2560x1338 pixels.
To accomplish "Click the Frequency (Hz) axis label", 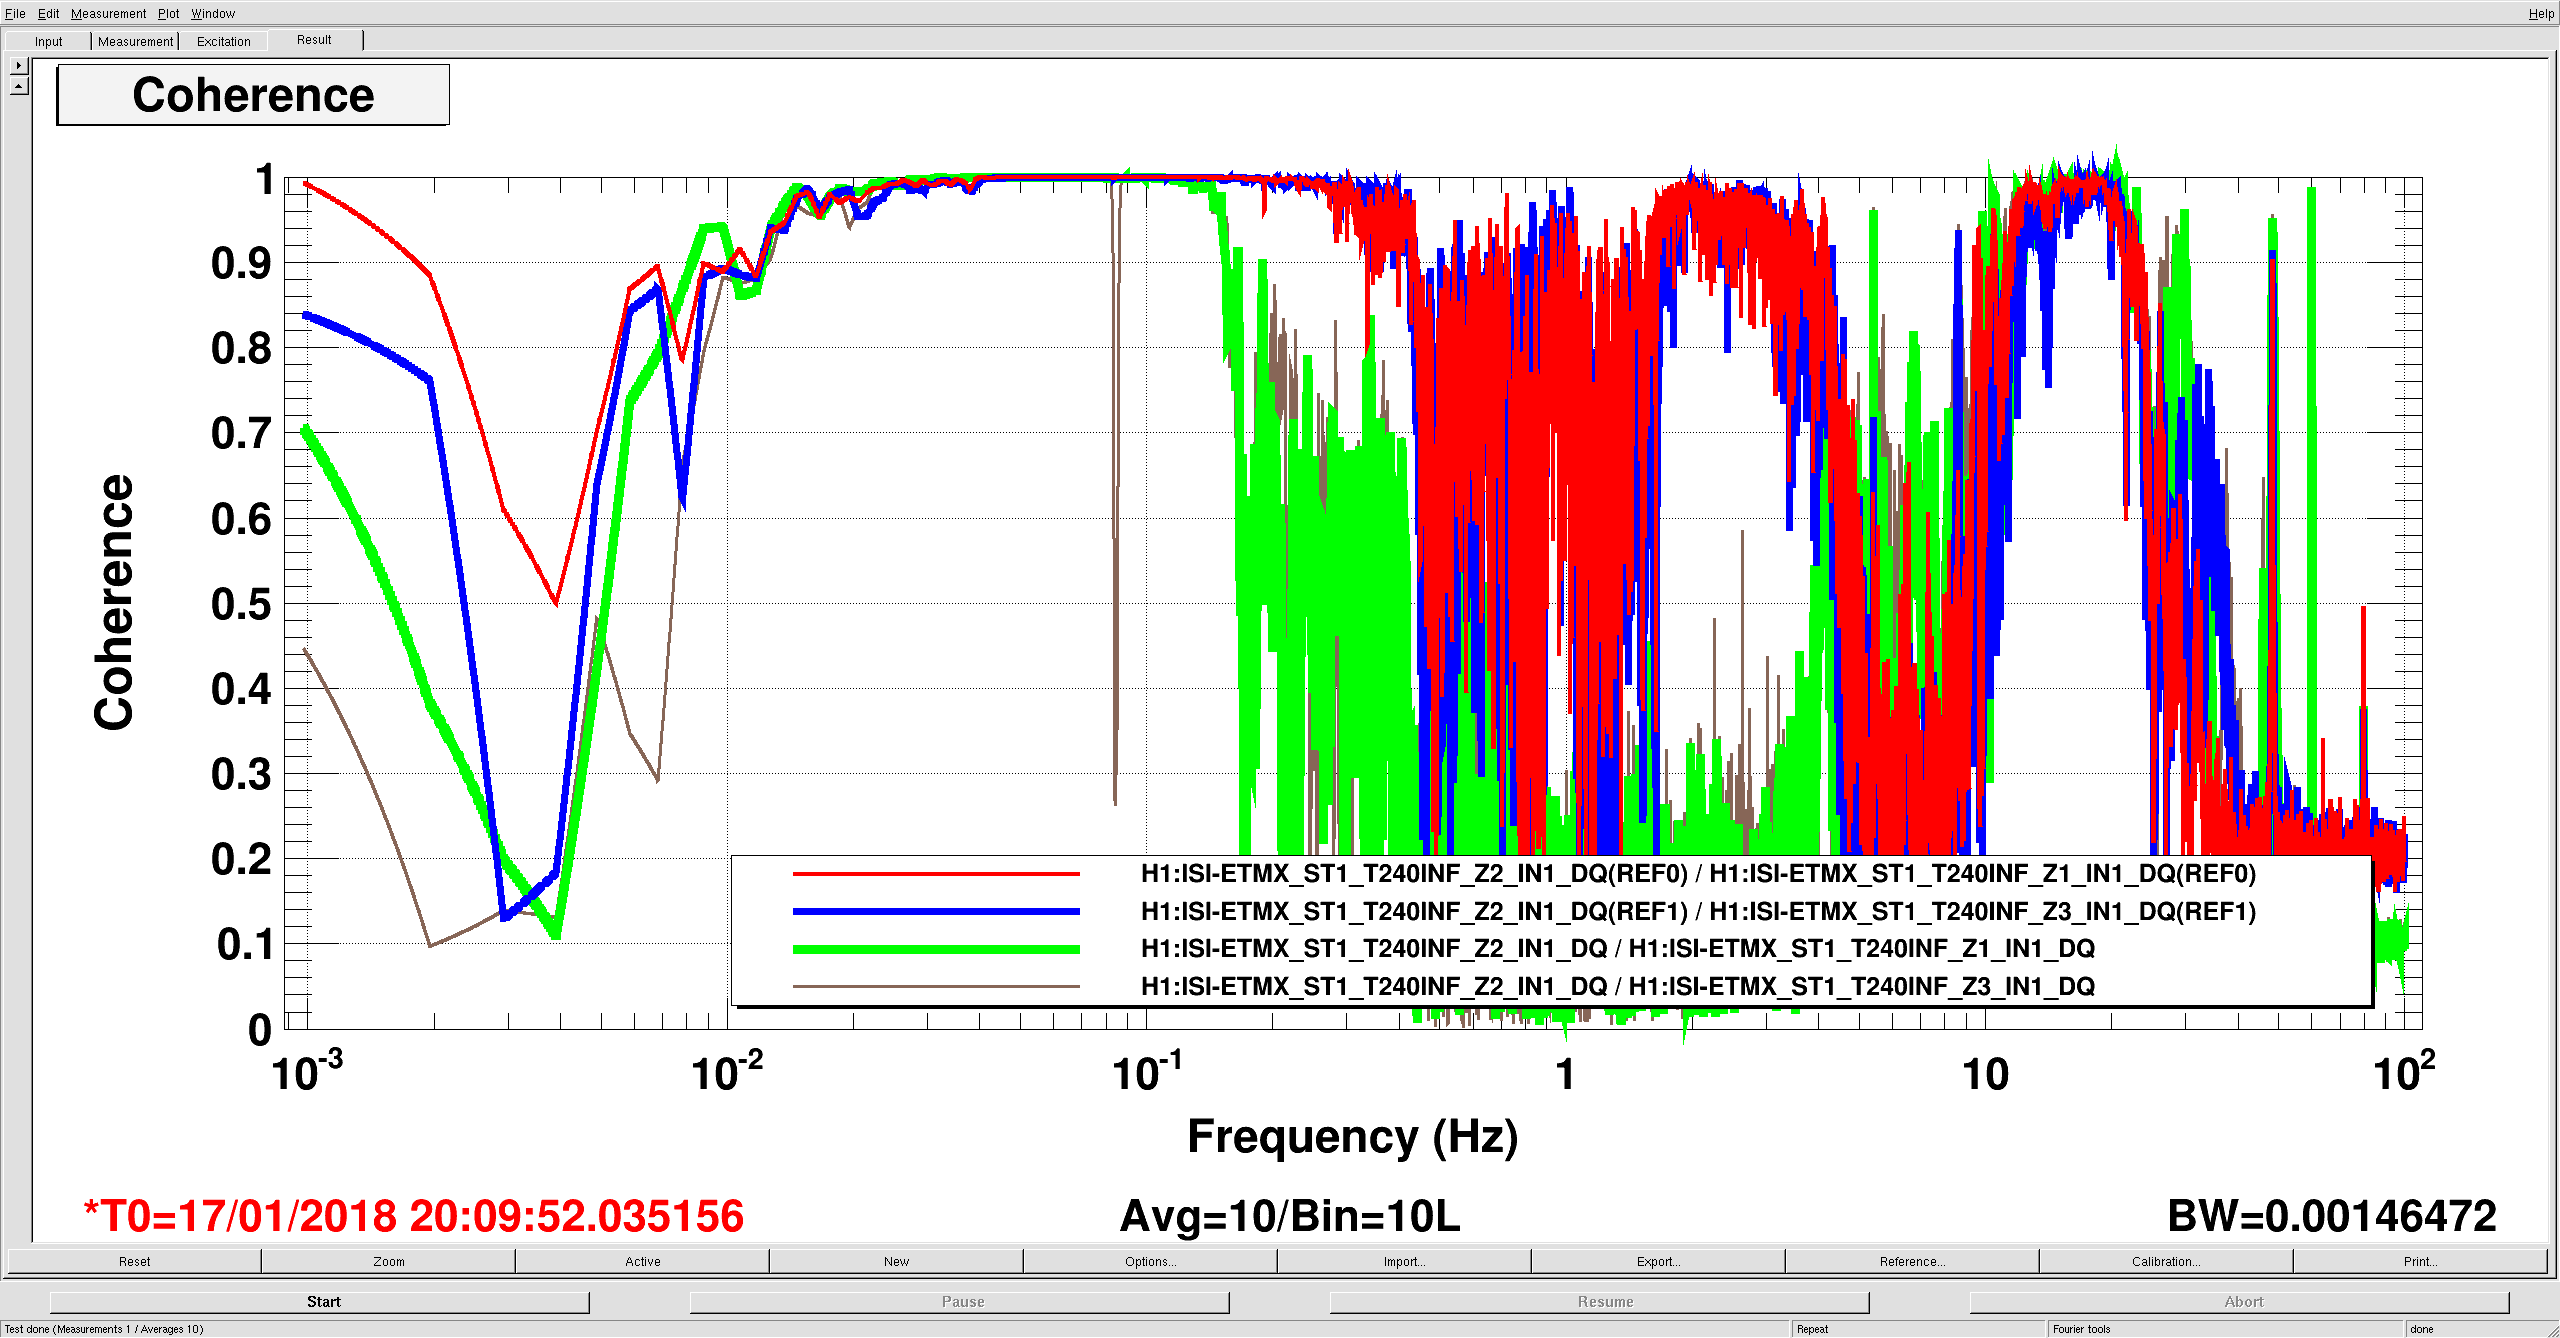I will pos(1352,1137).
